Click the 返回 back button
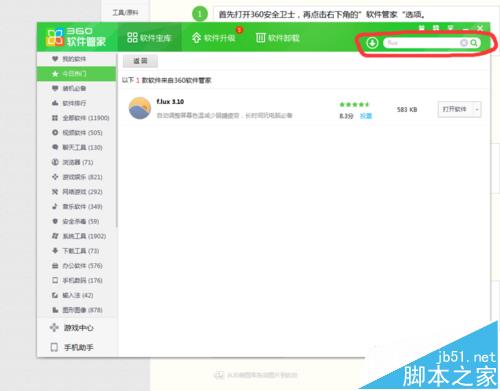 pos(140,61)
